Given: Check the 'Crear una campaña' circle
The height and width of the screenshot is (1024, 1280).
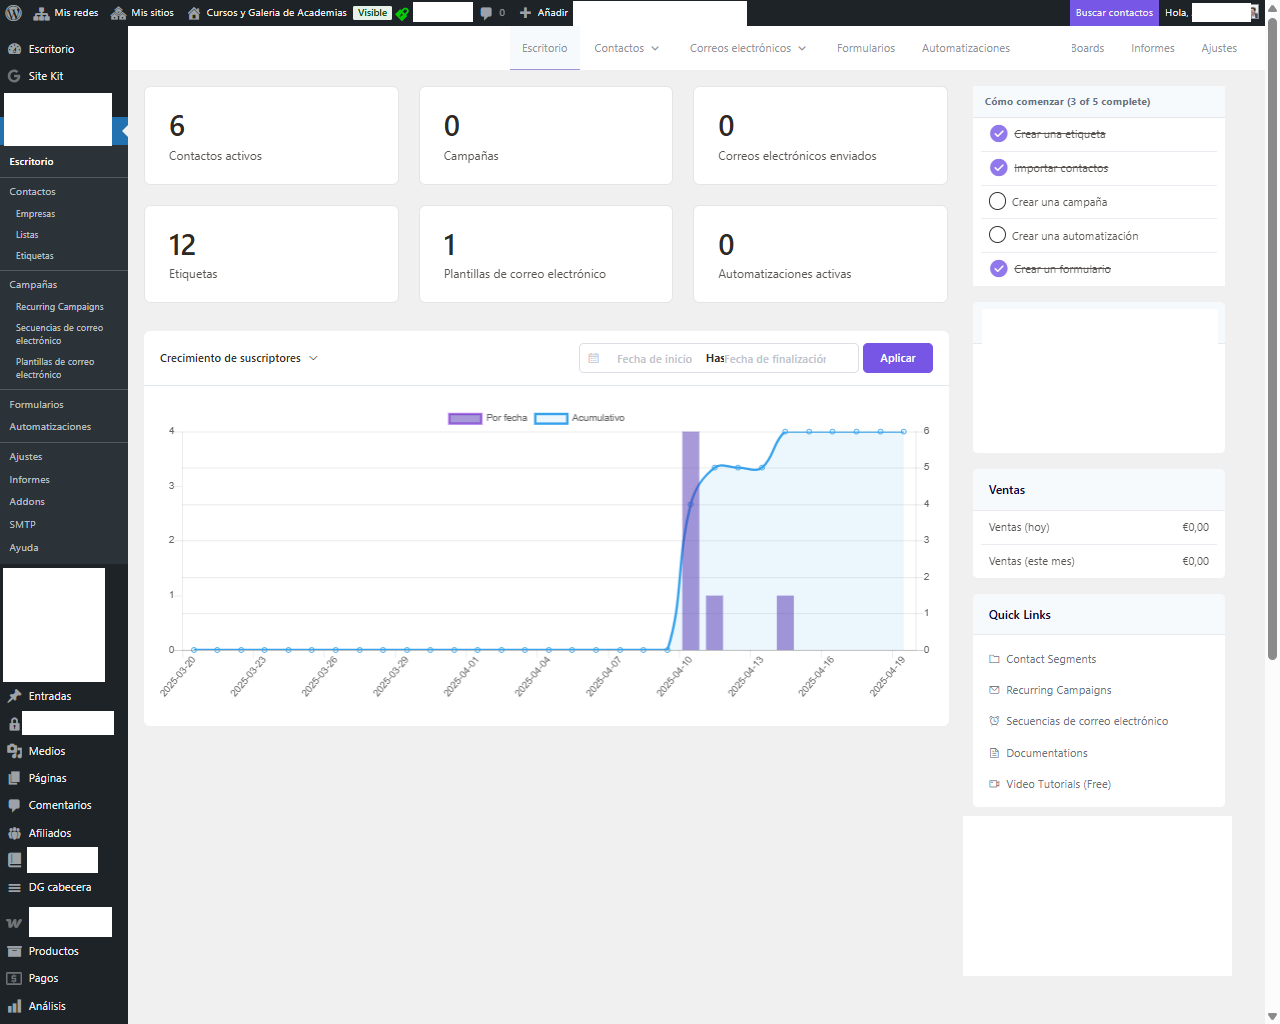Looking at the screenshot, I should coord(997,201).
